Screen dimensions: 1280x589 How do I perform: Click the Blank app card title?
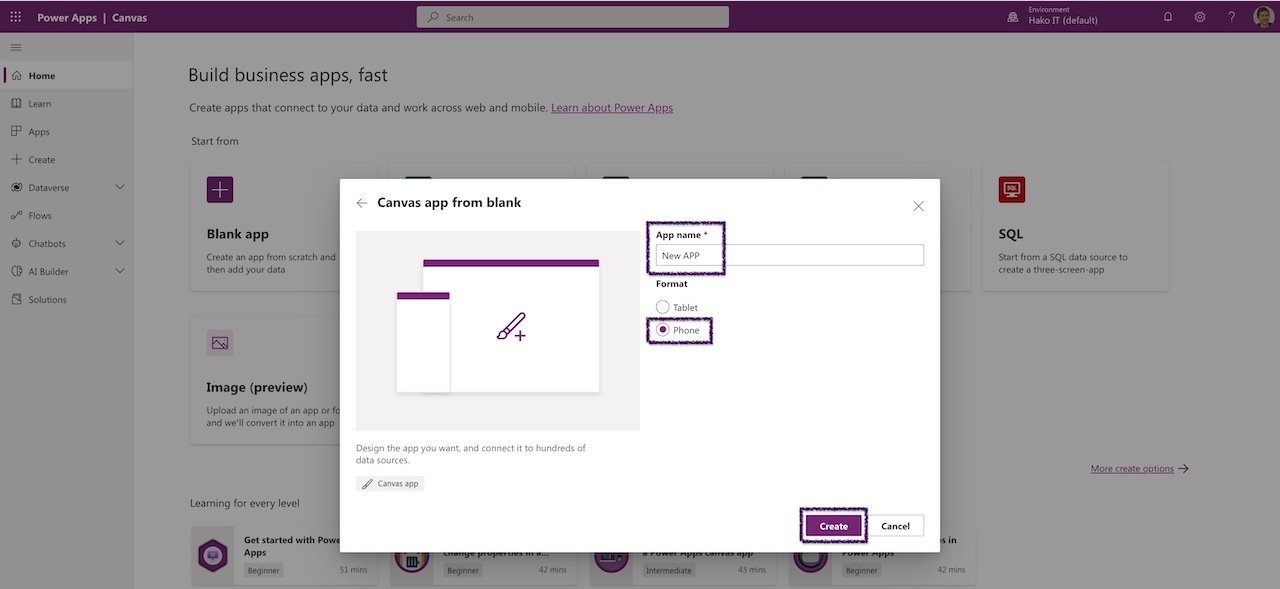[238, 234]
